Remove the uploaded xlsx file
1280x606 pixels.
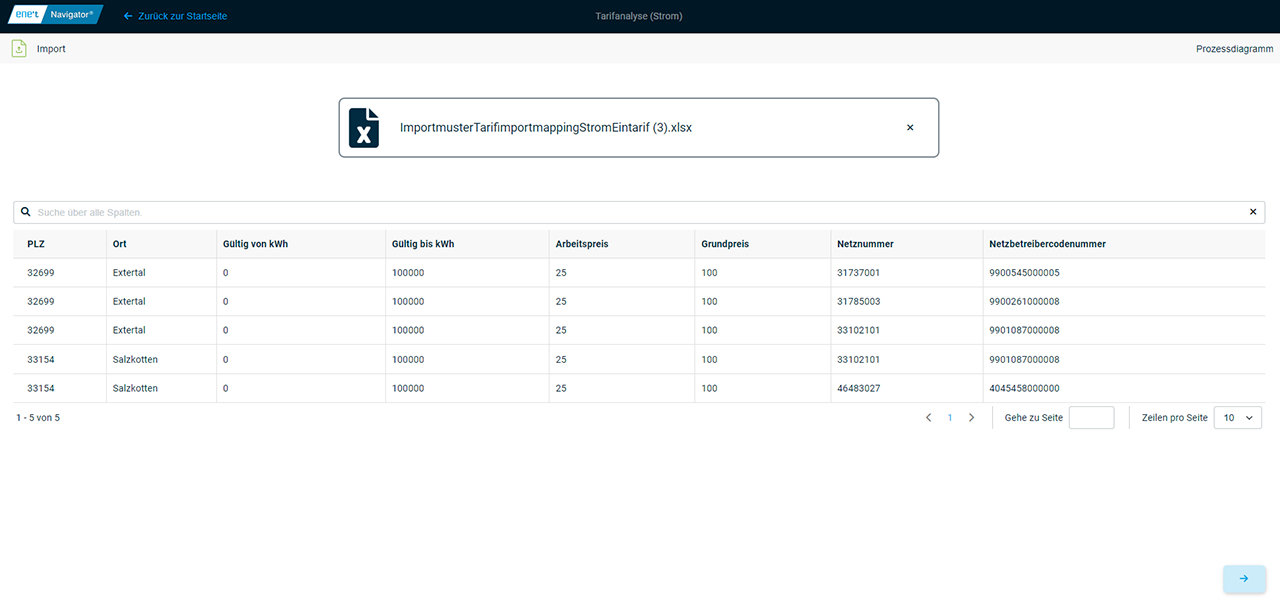[x=910, y=128]
